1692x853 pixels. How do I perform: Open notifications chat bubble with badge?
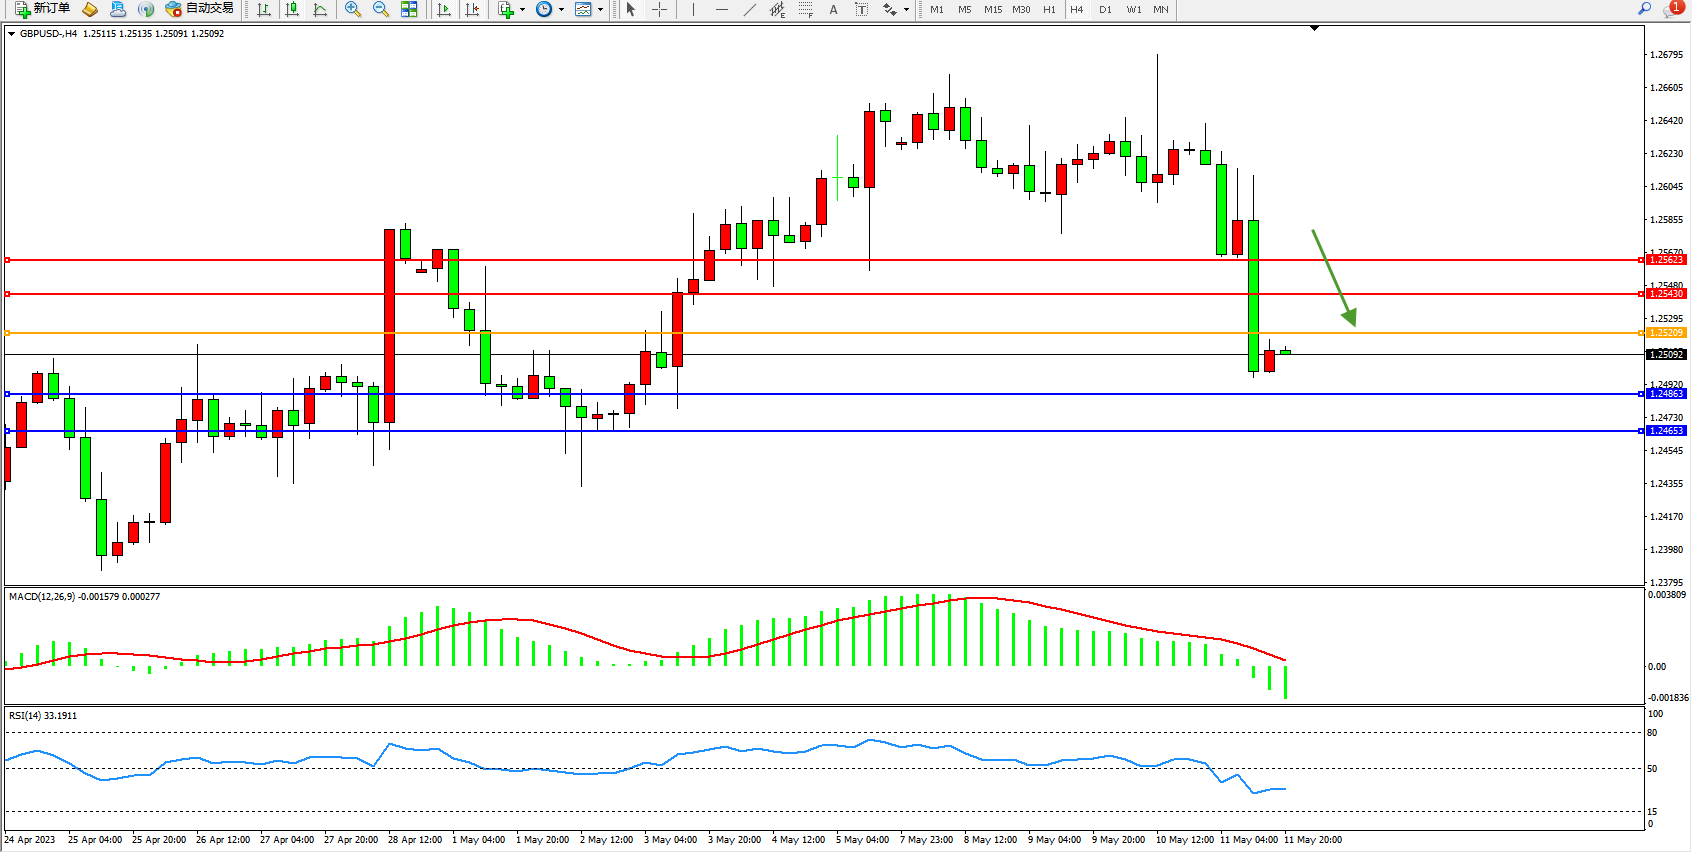tap(1672, 9)
